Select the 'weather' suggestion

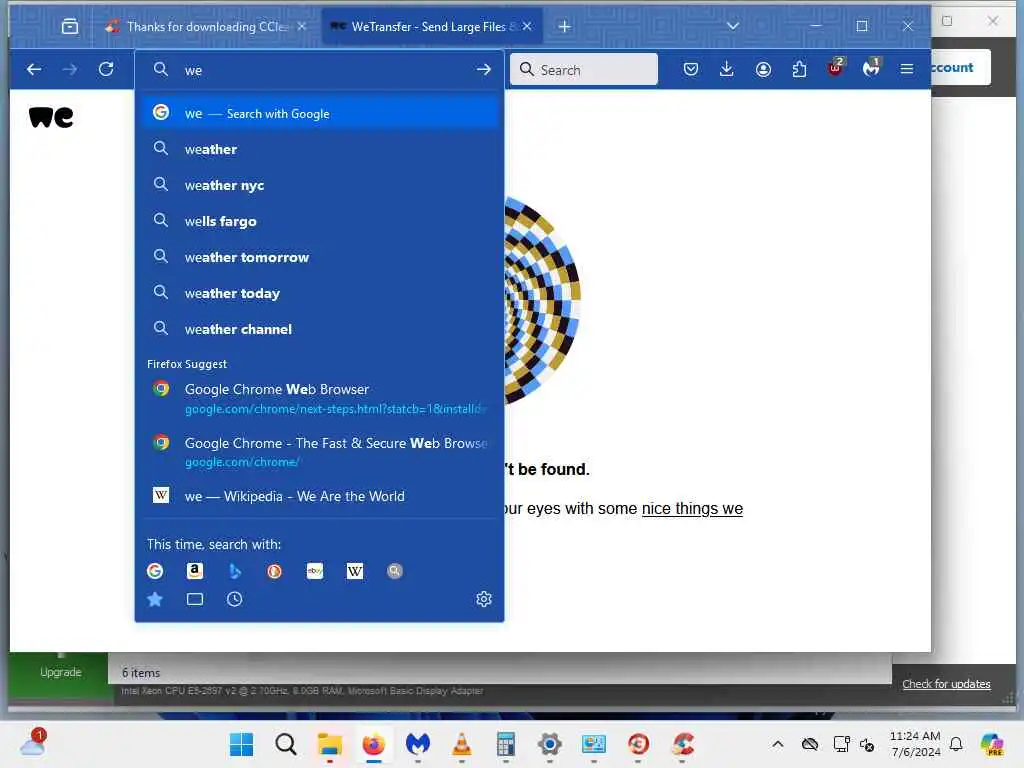319,149
